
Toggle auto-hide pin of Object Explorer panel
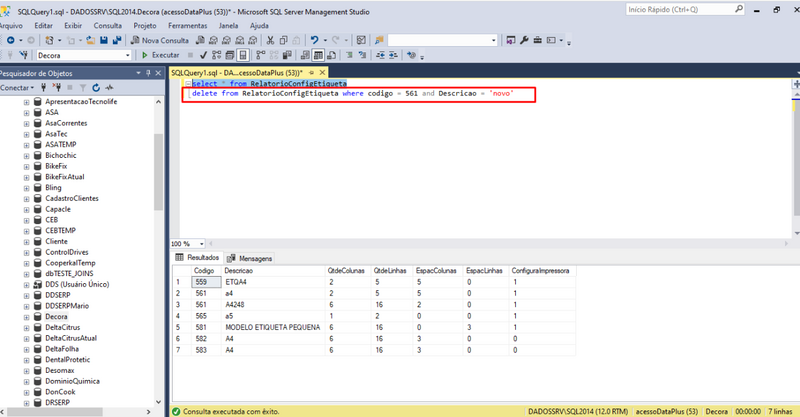(148, 73)
